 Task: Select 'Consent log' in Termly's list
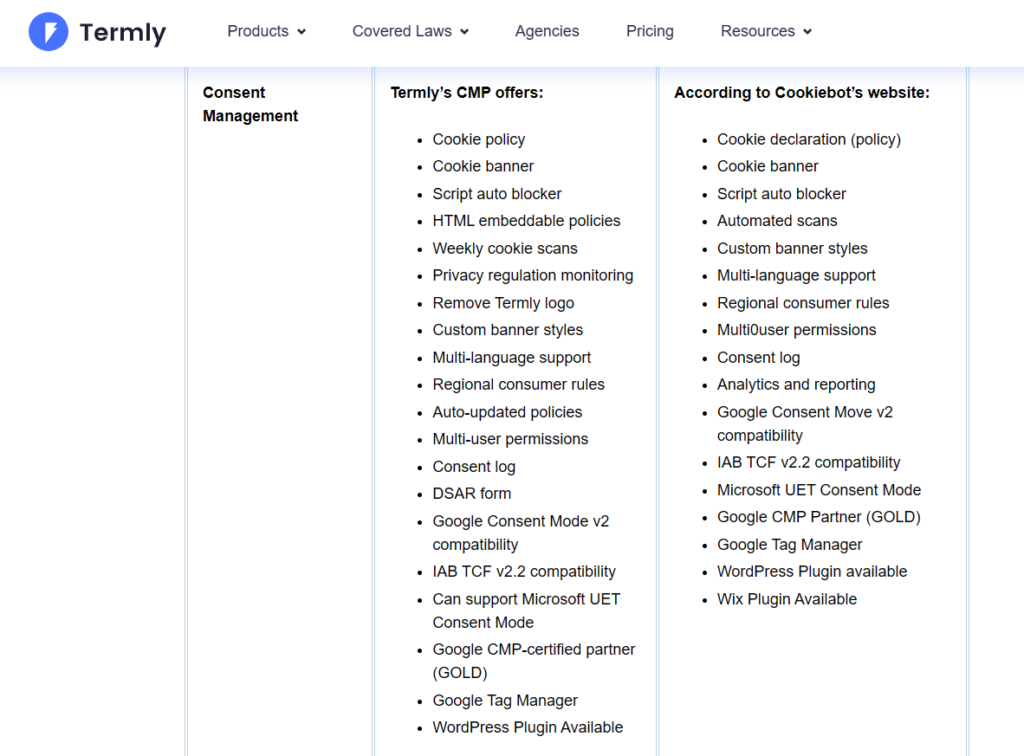(x=474, y=467)
